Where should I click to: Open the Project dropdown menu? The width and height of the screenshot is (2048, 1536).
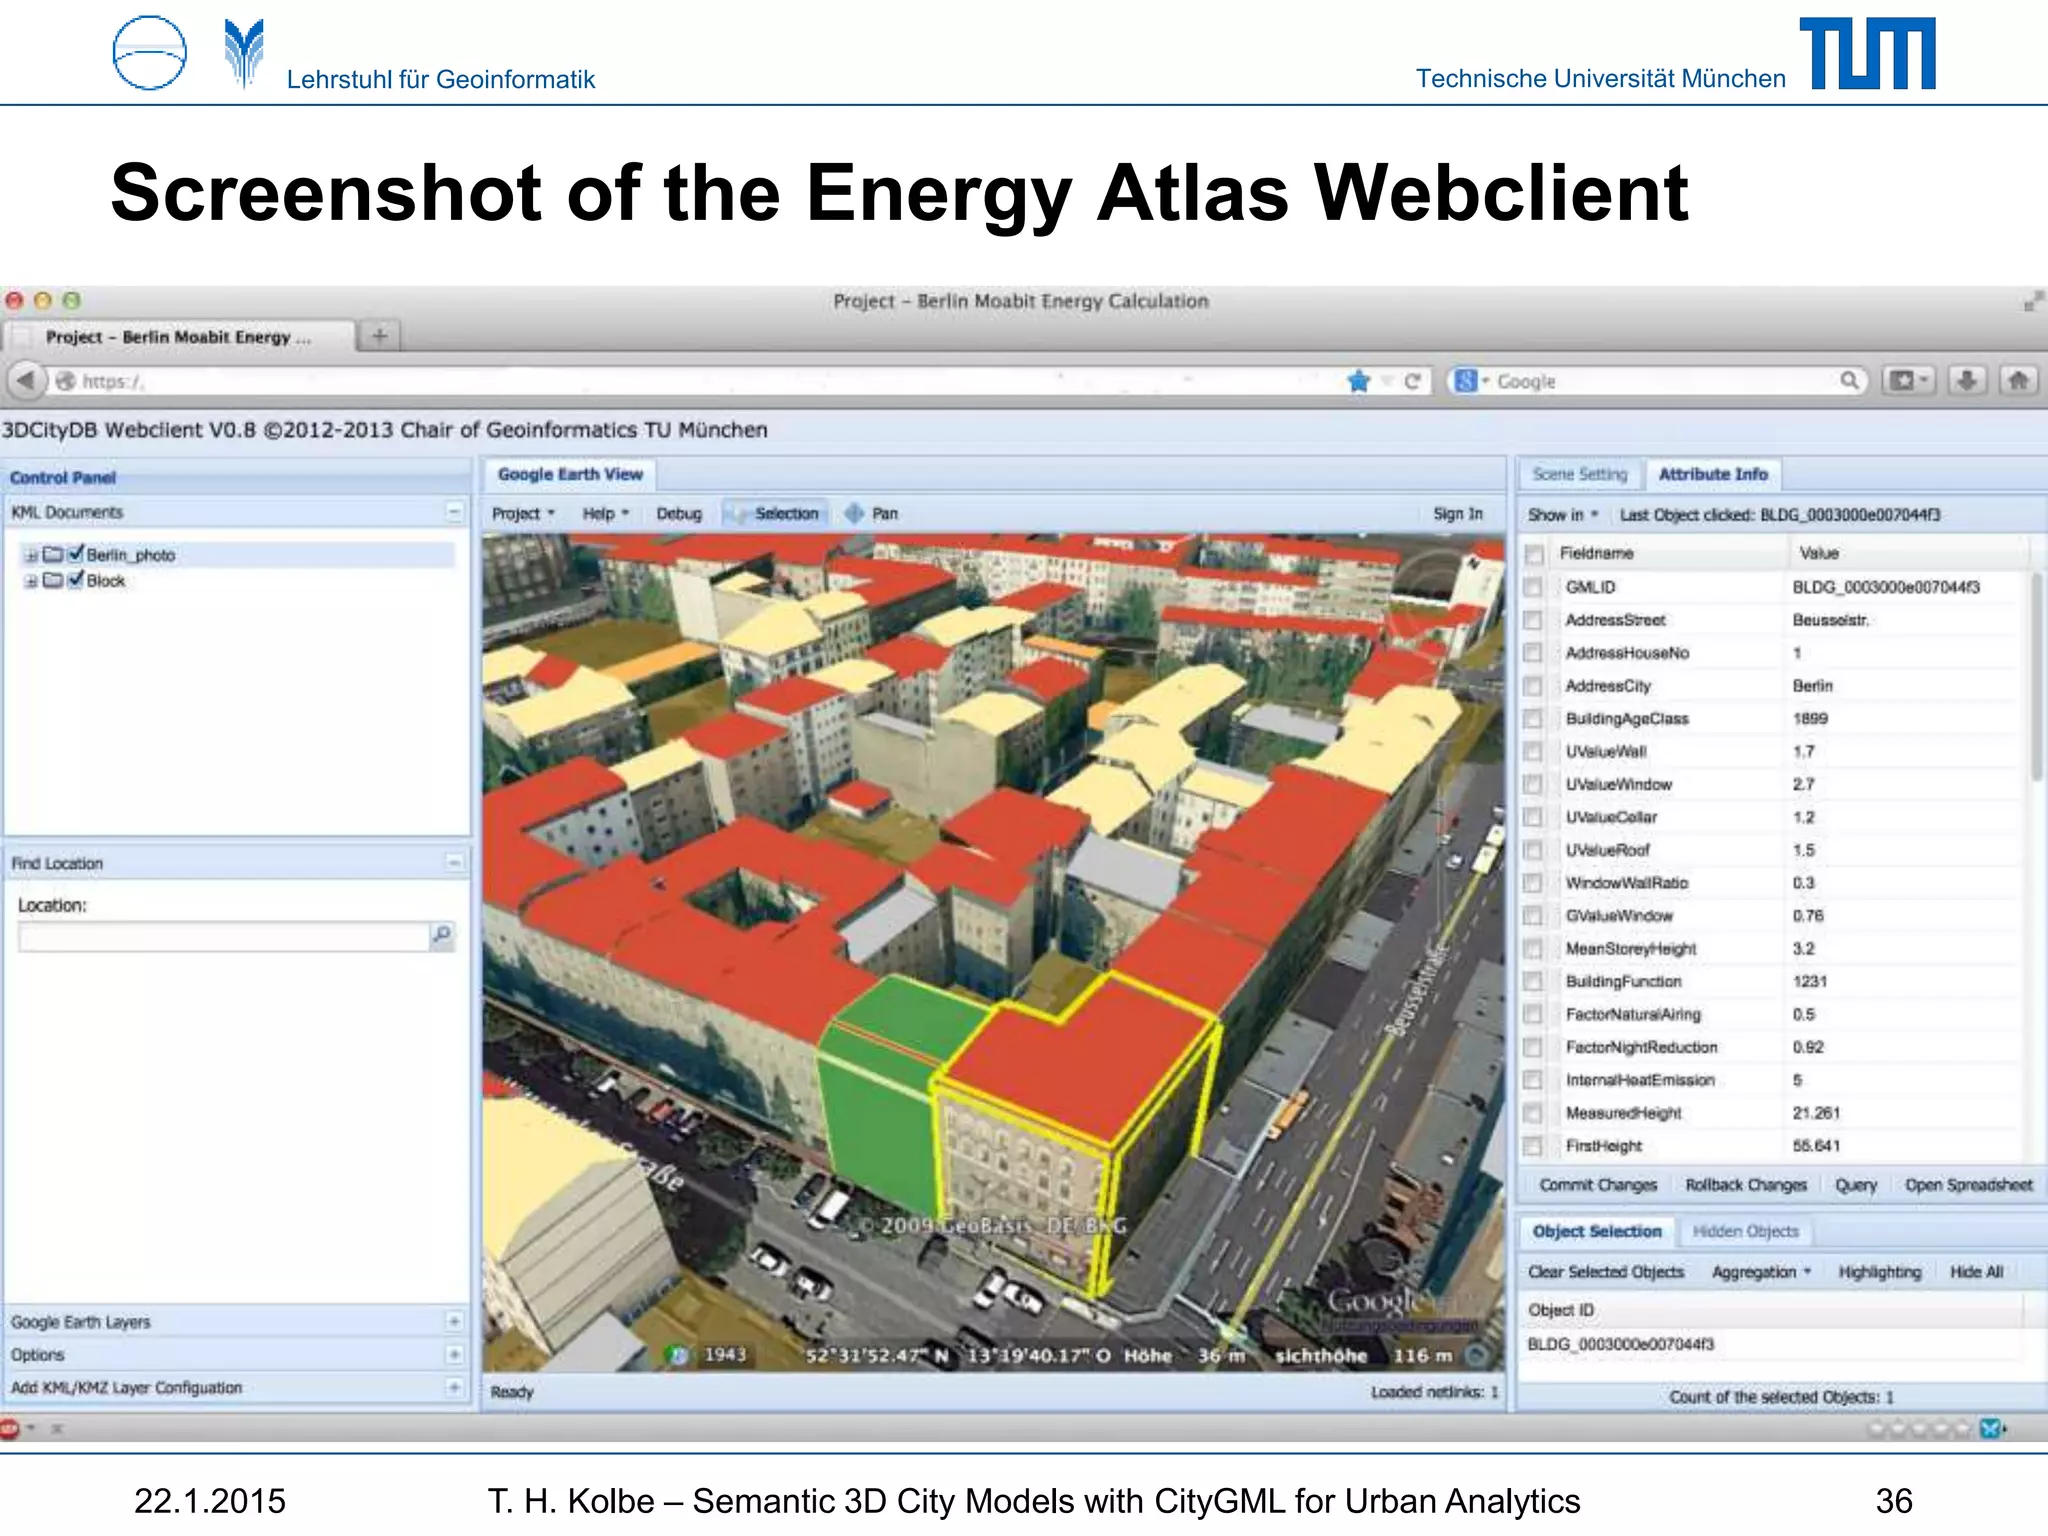pyautogui.click(x=523, y=513)
